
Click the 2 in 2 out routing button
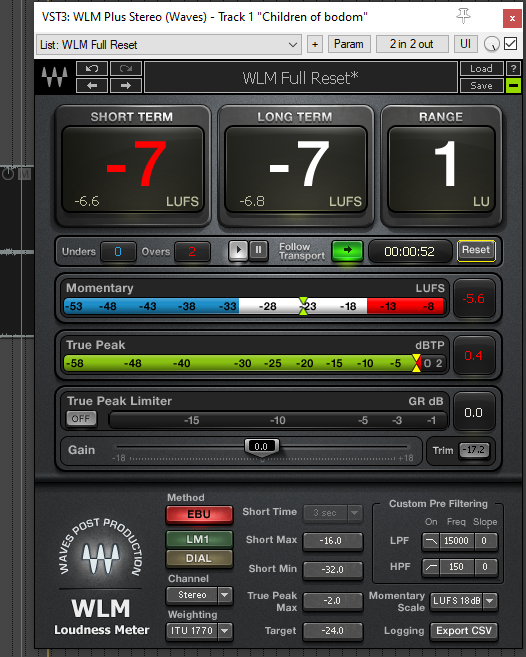(412, 44)
